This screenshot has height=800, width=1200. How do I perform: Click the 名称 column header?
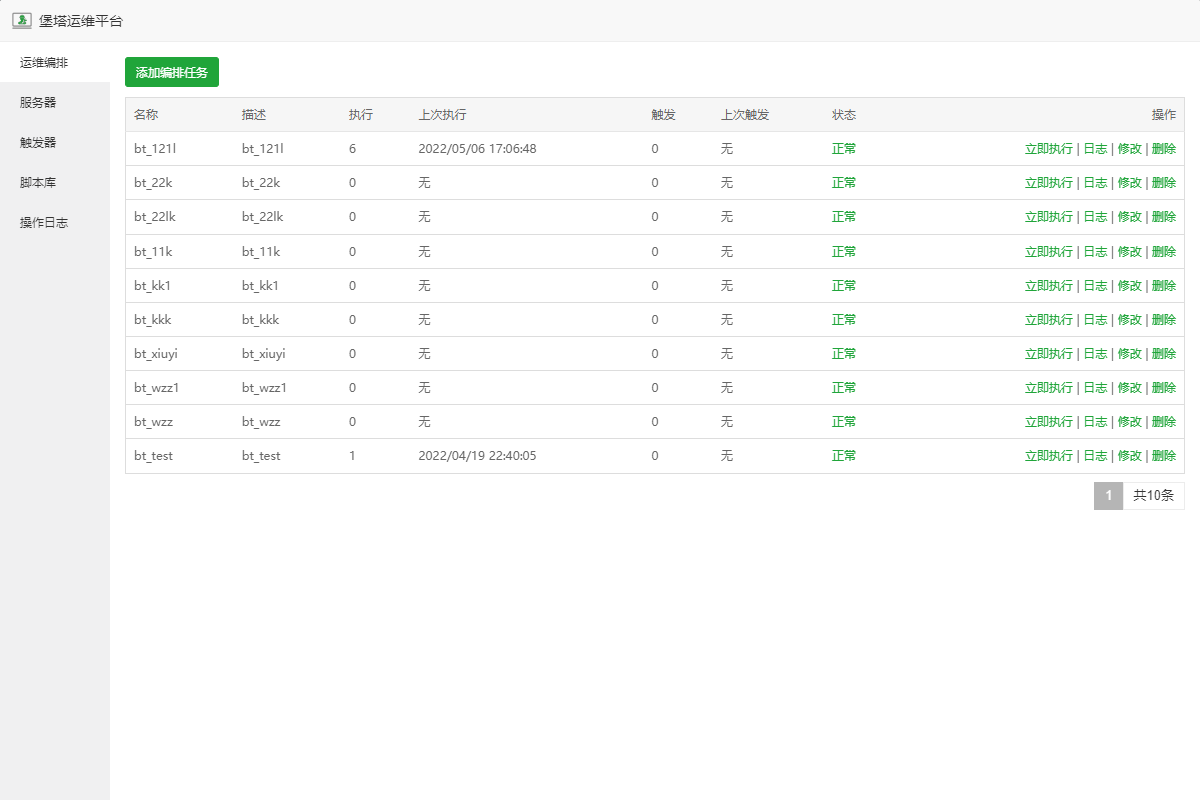(x=146, y=115)
